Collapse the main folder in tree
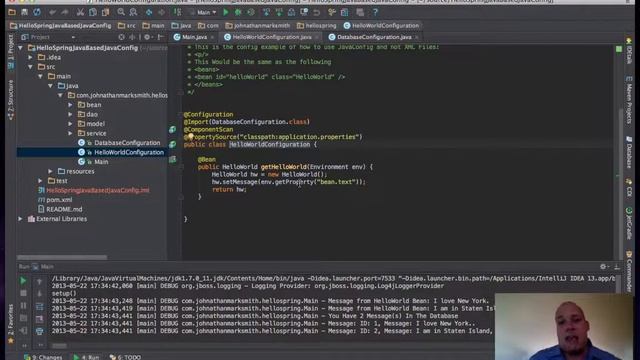The width and height of the screenshot is (640, 360). pyautogui.click(x=40, y=76)
